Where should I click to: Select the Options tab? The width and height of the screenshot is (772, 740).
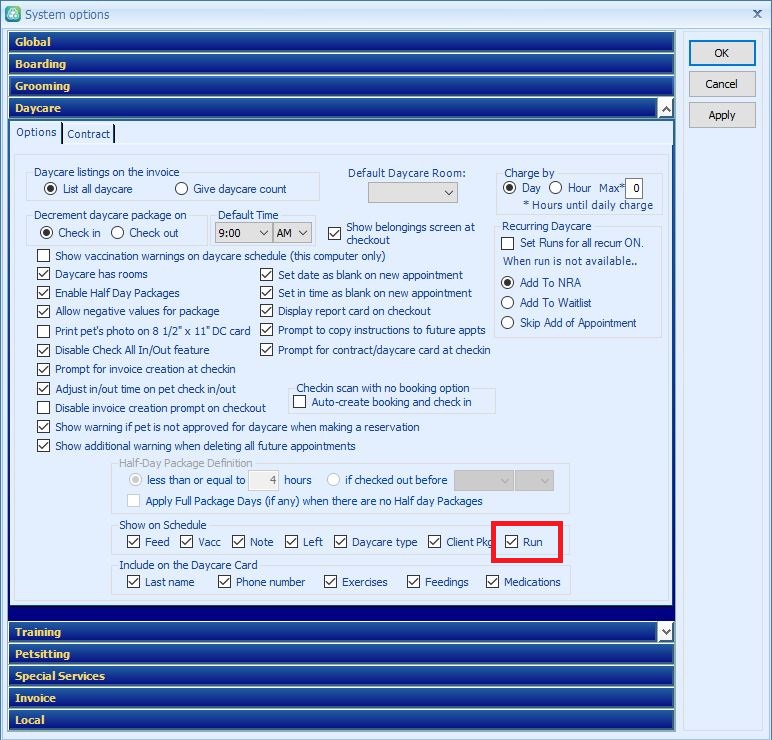click(36, 132)
